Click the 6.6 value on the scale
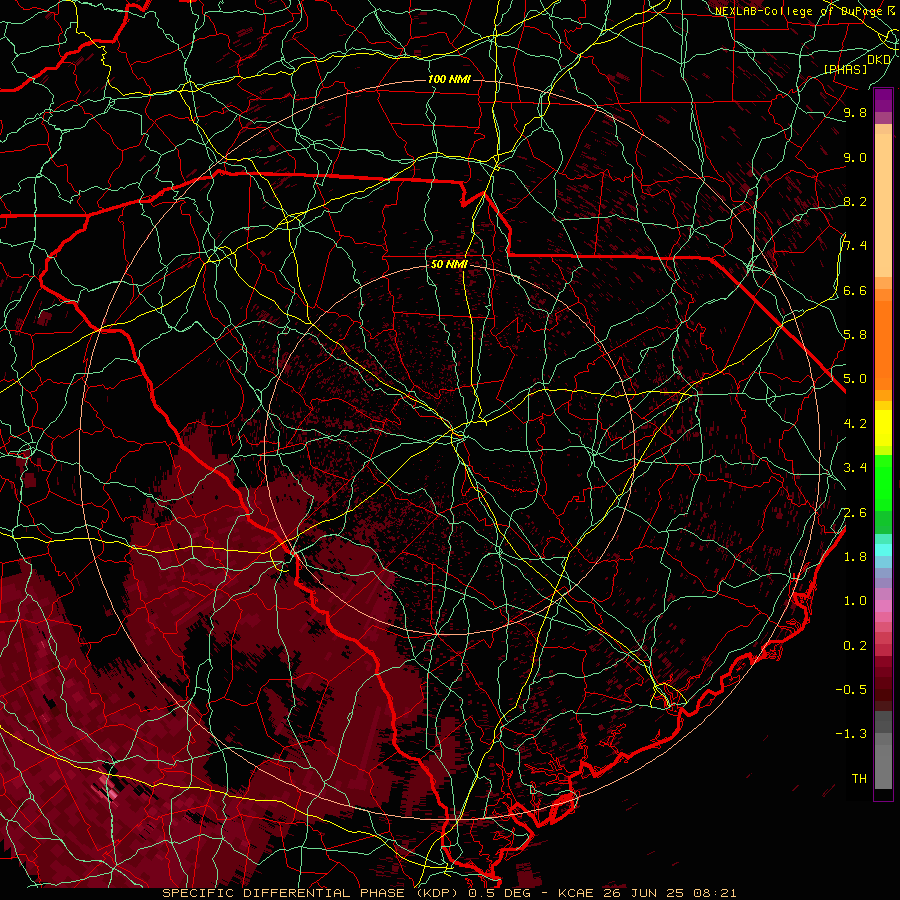 point(855,290)
